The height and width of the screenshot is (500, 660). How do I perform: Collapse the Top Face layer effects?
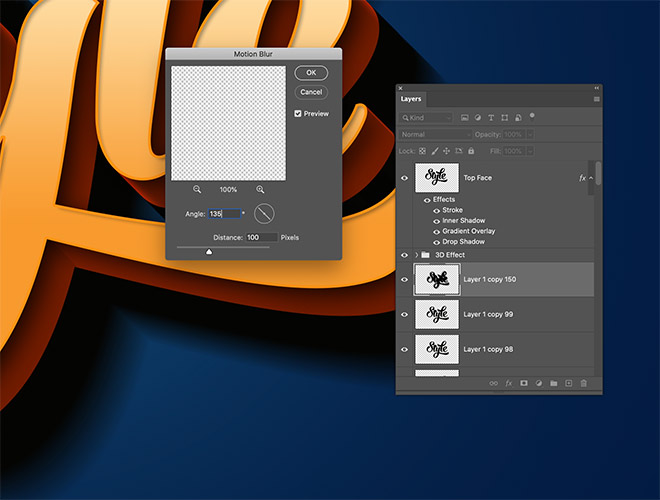[x=591, y=178]
